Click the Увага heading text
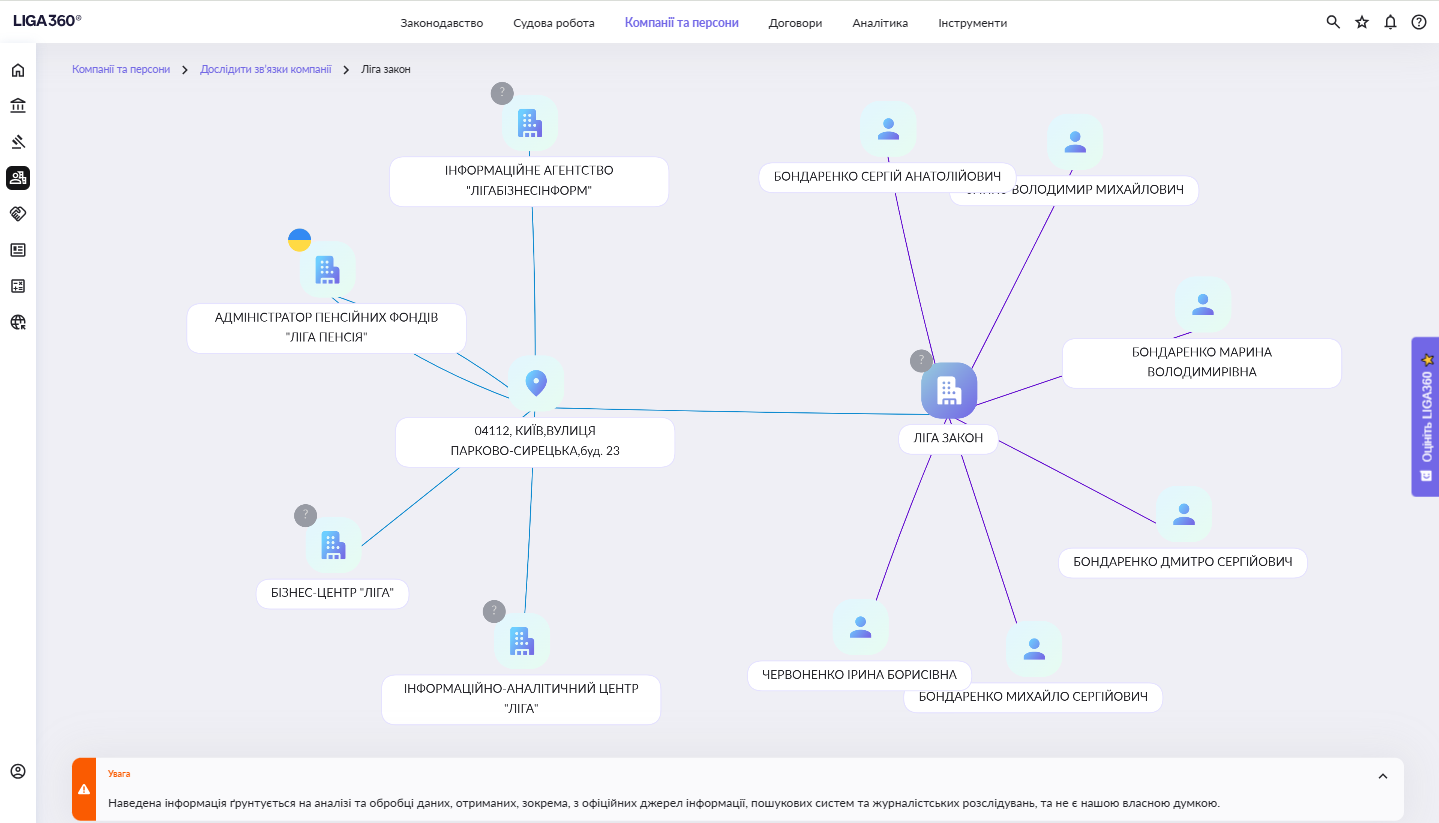 point(119,774)
